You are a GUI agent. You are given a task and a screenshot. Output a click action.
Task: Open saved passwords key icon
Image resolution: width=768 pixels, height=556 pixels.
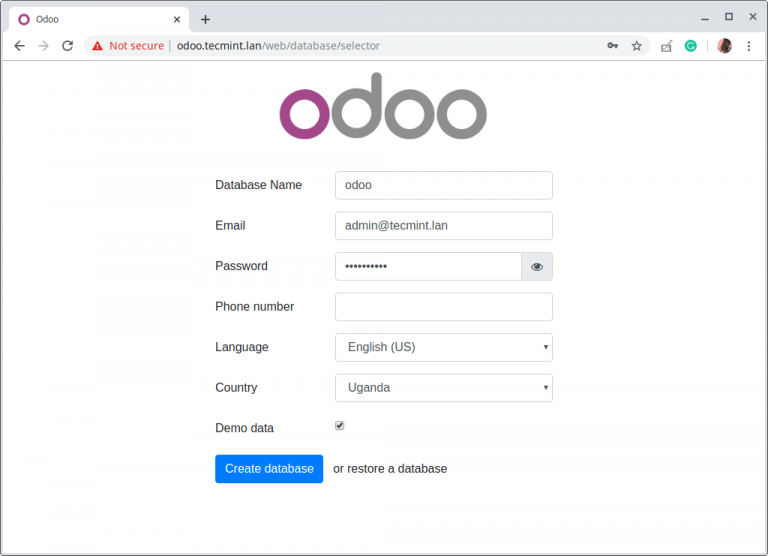point(612,46)
